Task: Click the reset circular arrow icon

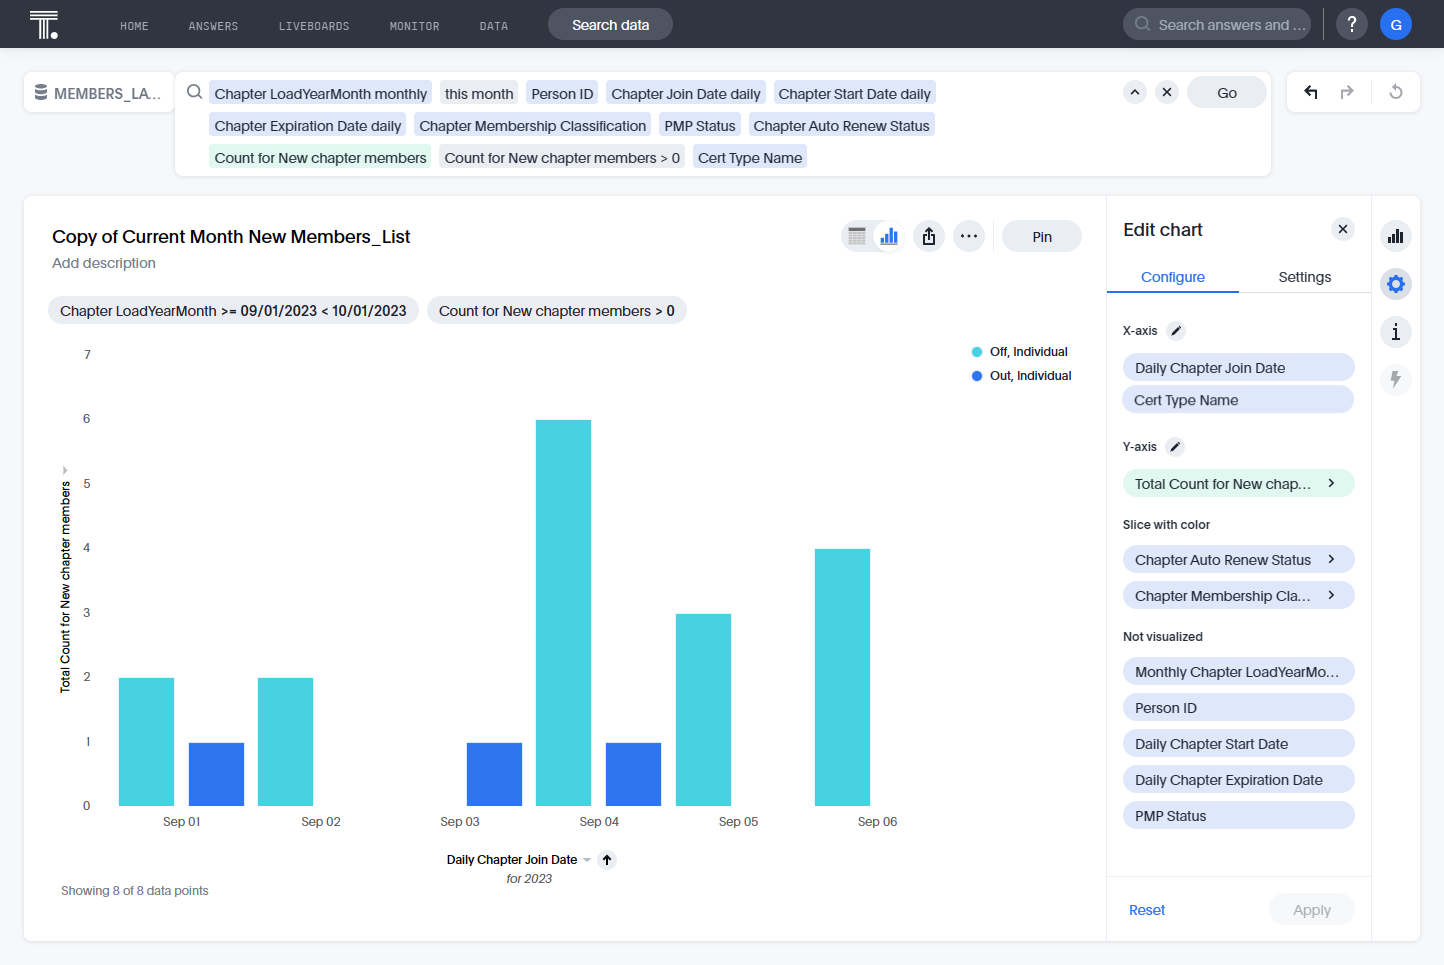Action: [x=1396, y=92]
